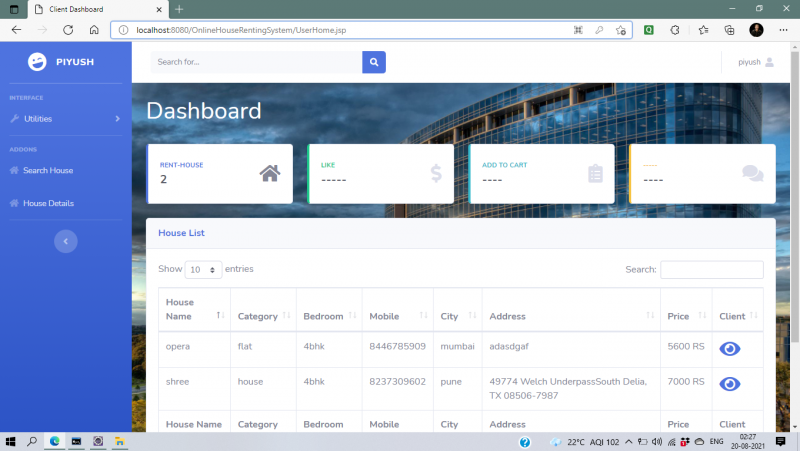Reload the page with refresh icon
Screen dimensions: 800x451
click(68, 30)
